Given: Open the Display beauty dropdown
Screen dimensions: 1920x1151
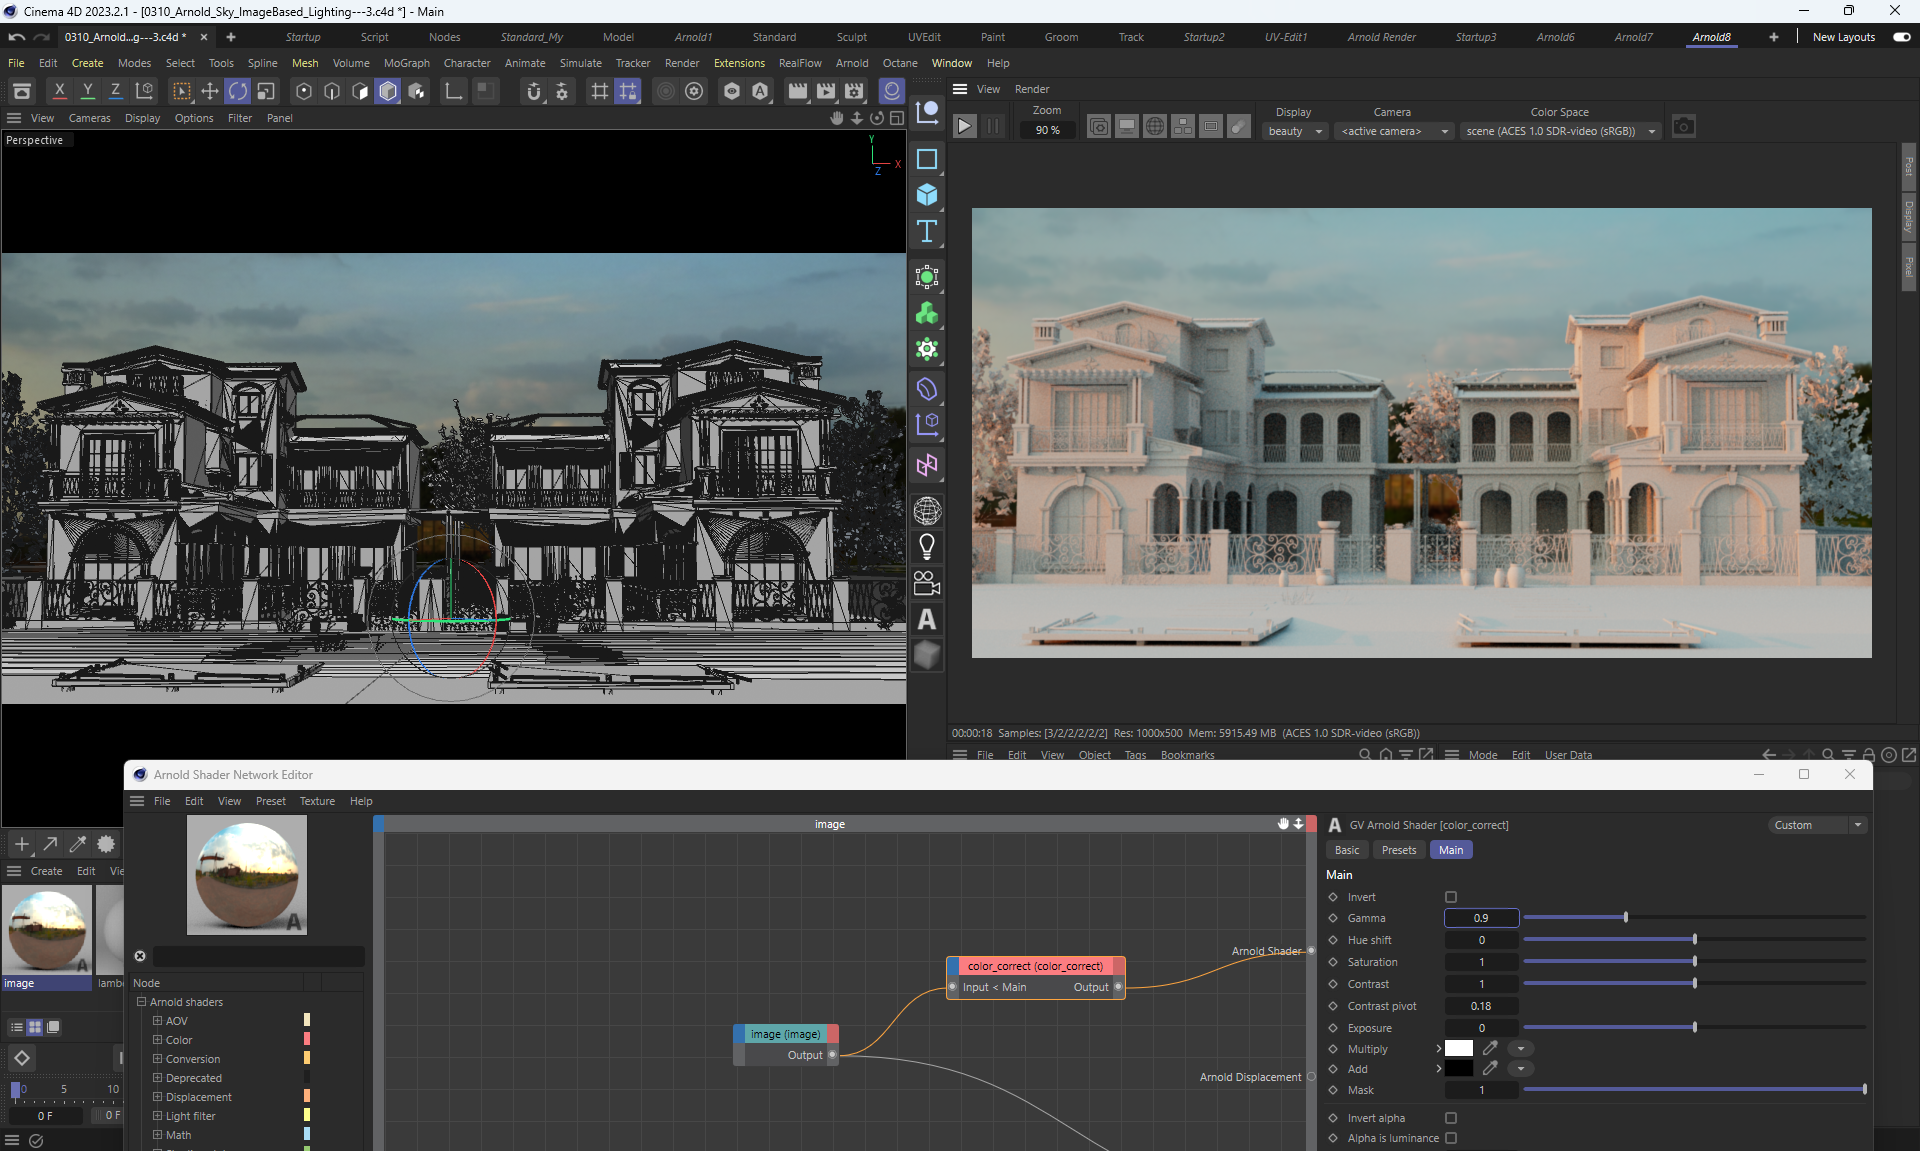Looking at the screenshot, I should click(x=1295, y=131).
